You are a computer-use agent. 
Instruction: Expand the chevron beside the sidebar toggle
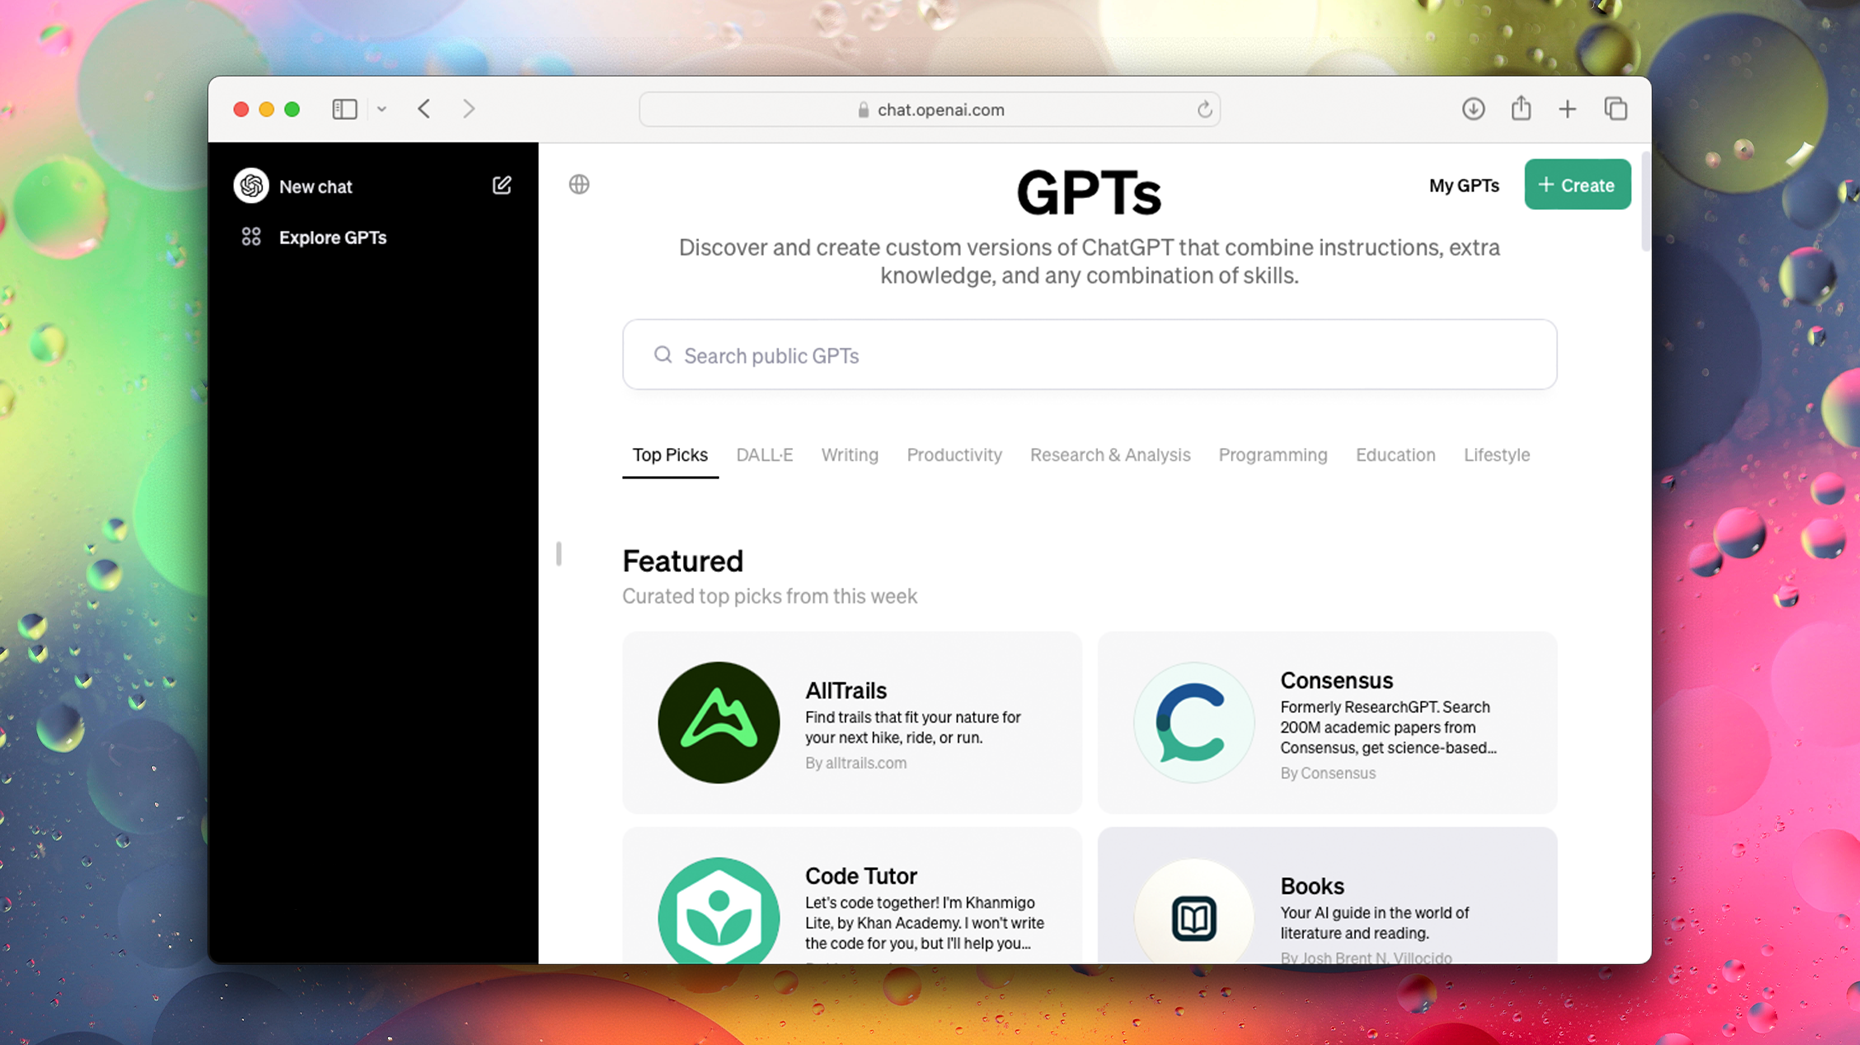point(381,108)
